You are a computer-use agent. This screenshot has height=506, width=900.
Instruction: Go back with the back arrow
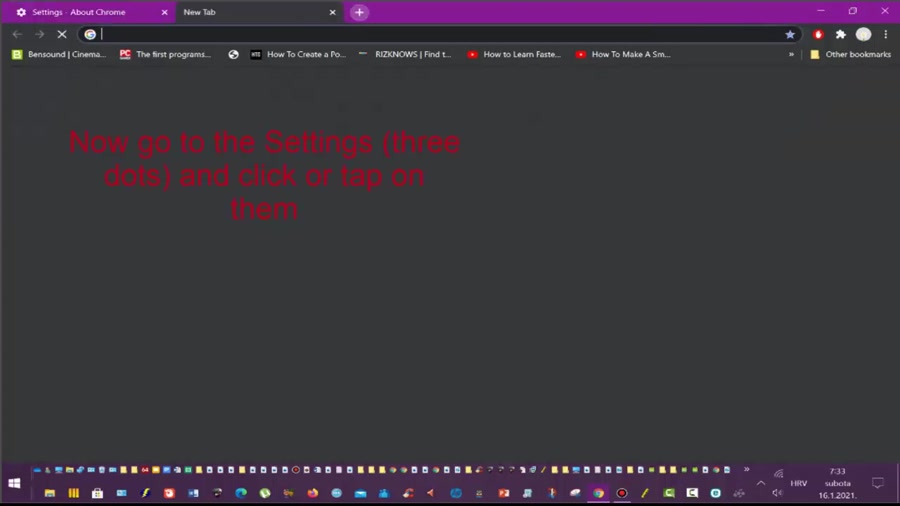tap(17, 34)
